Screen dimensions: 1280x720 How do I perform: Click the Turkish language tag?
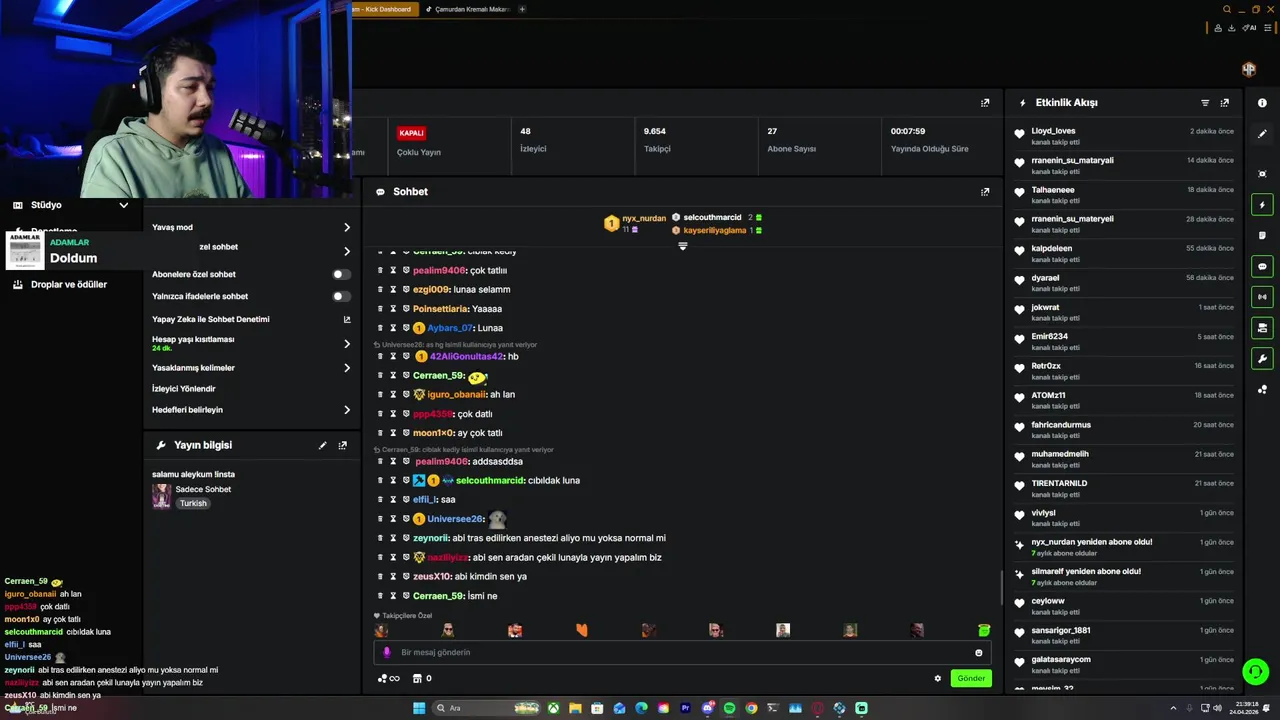coord(193,504)
